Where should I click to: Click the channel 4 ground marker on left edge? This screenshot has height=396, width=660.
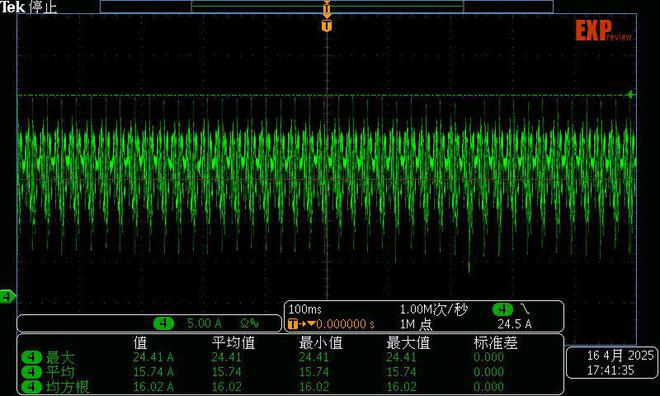pyautogui.click(x=7, y=297)
